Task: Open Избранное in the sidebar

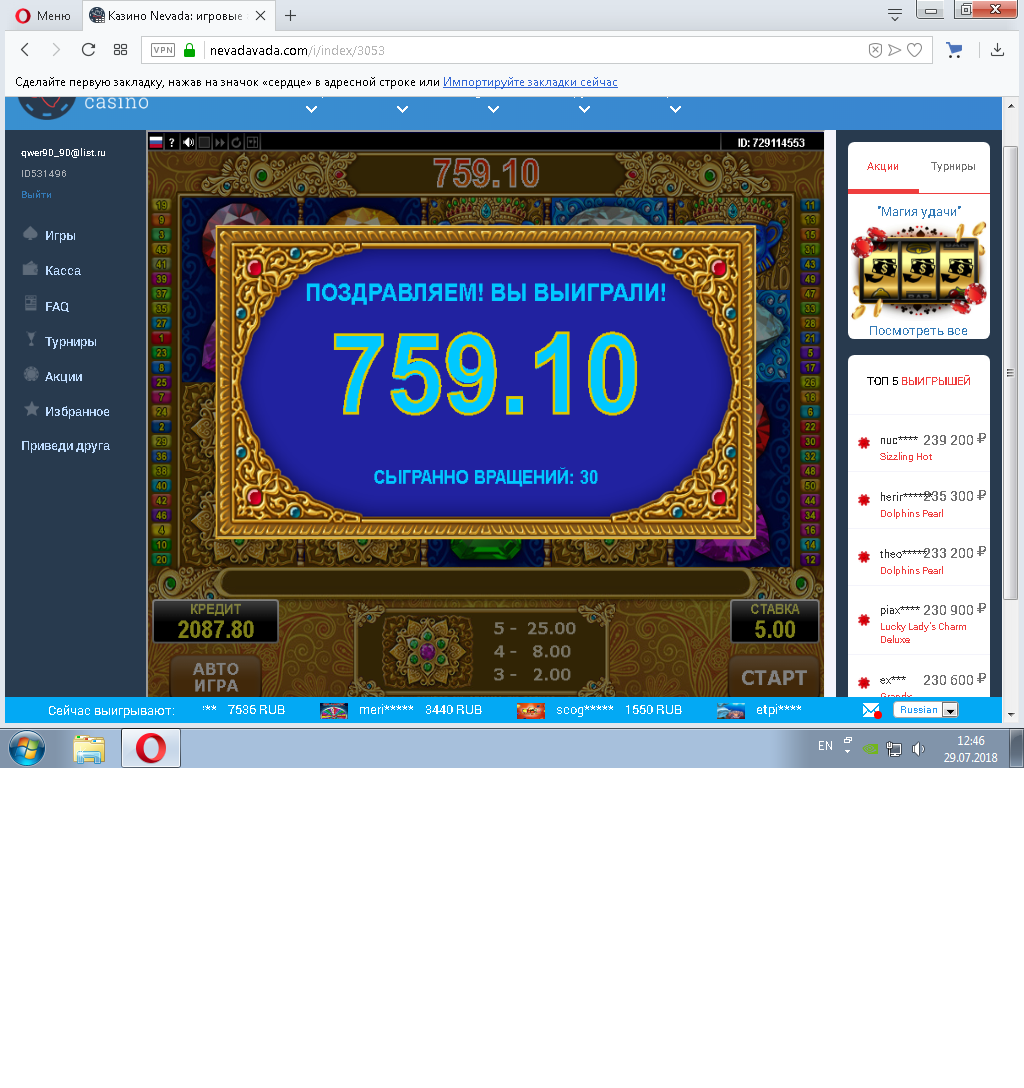Action: tap(76, 411)
